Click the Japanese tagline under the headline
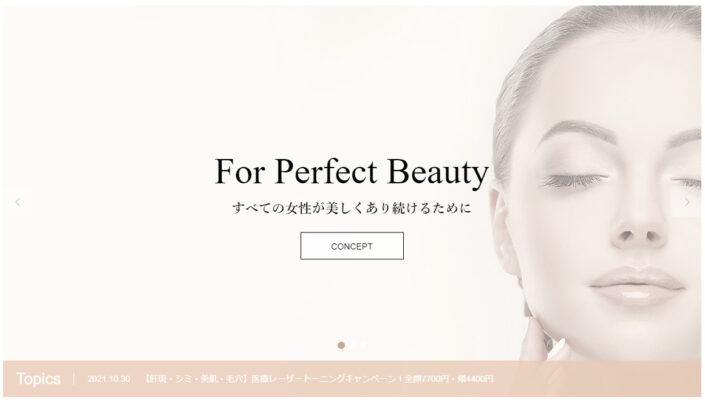Viewport: 705px width, 400px height. click(x=352, y=208)
